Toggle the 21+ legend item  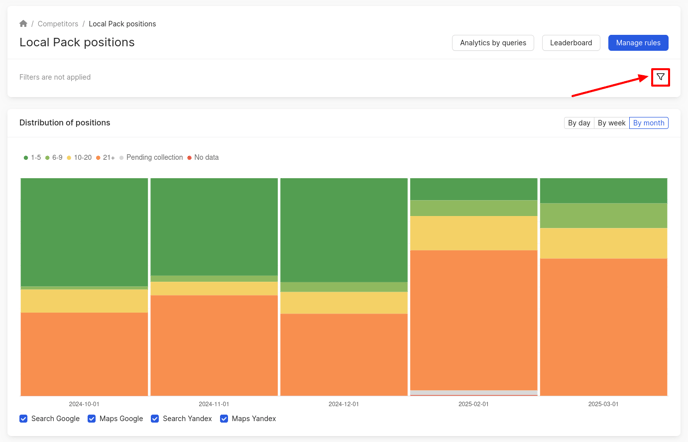(106, 158)
